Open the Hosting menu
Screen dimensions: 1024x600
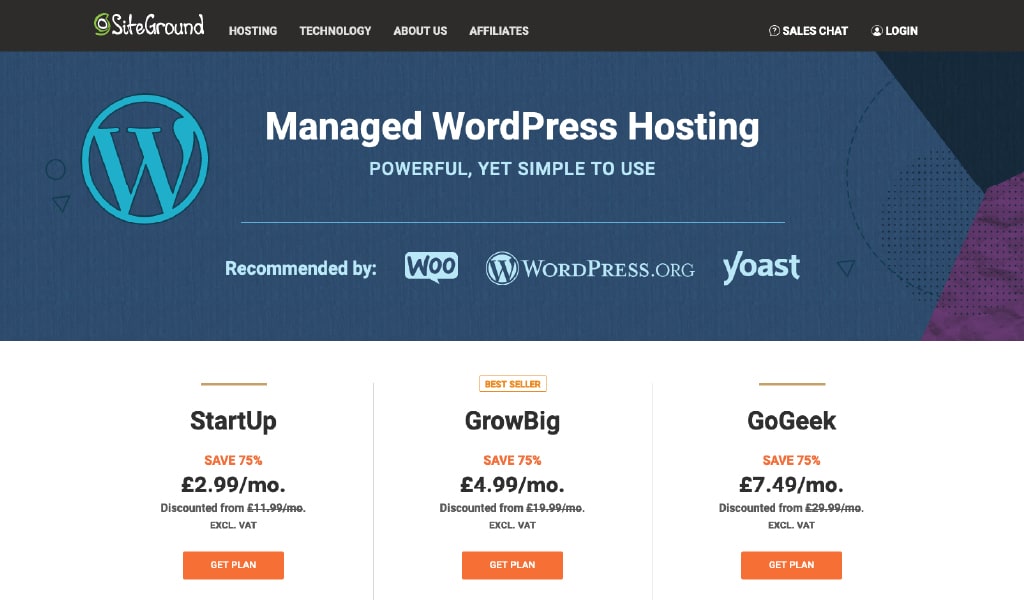pos(253,31)
